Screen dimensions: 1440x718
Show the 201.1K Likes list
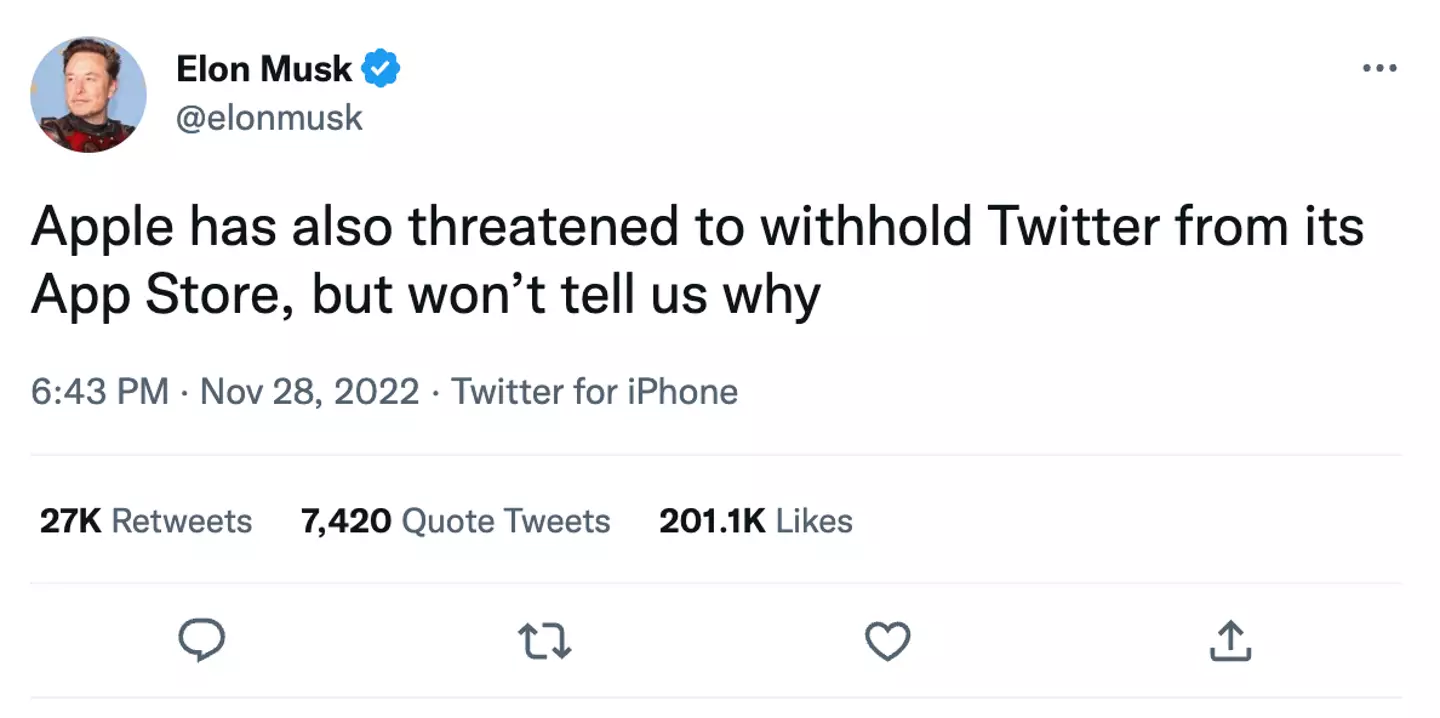pos(755,521)
